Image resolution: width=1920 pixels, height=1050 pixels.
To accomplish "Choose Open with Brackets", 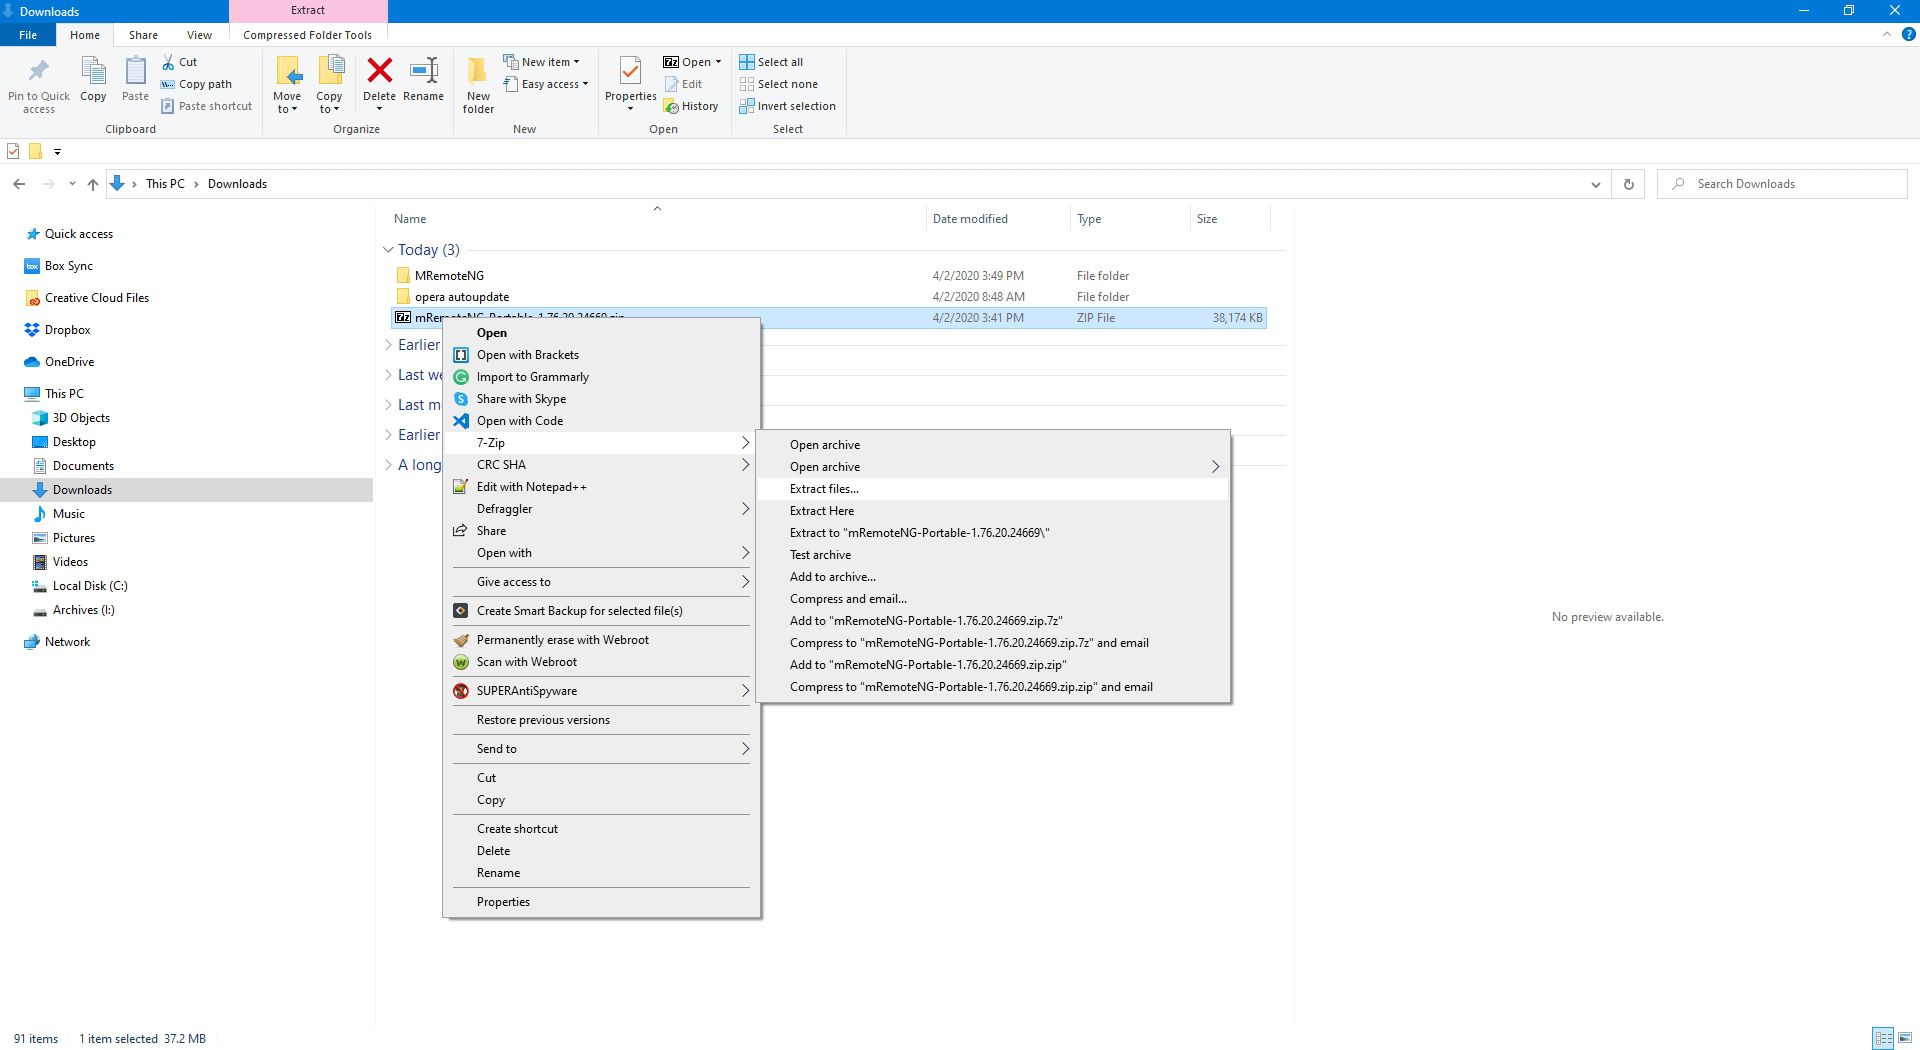I will (528, 355).
